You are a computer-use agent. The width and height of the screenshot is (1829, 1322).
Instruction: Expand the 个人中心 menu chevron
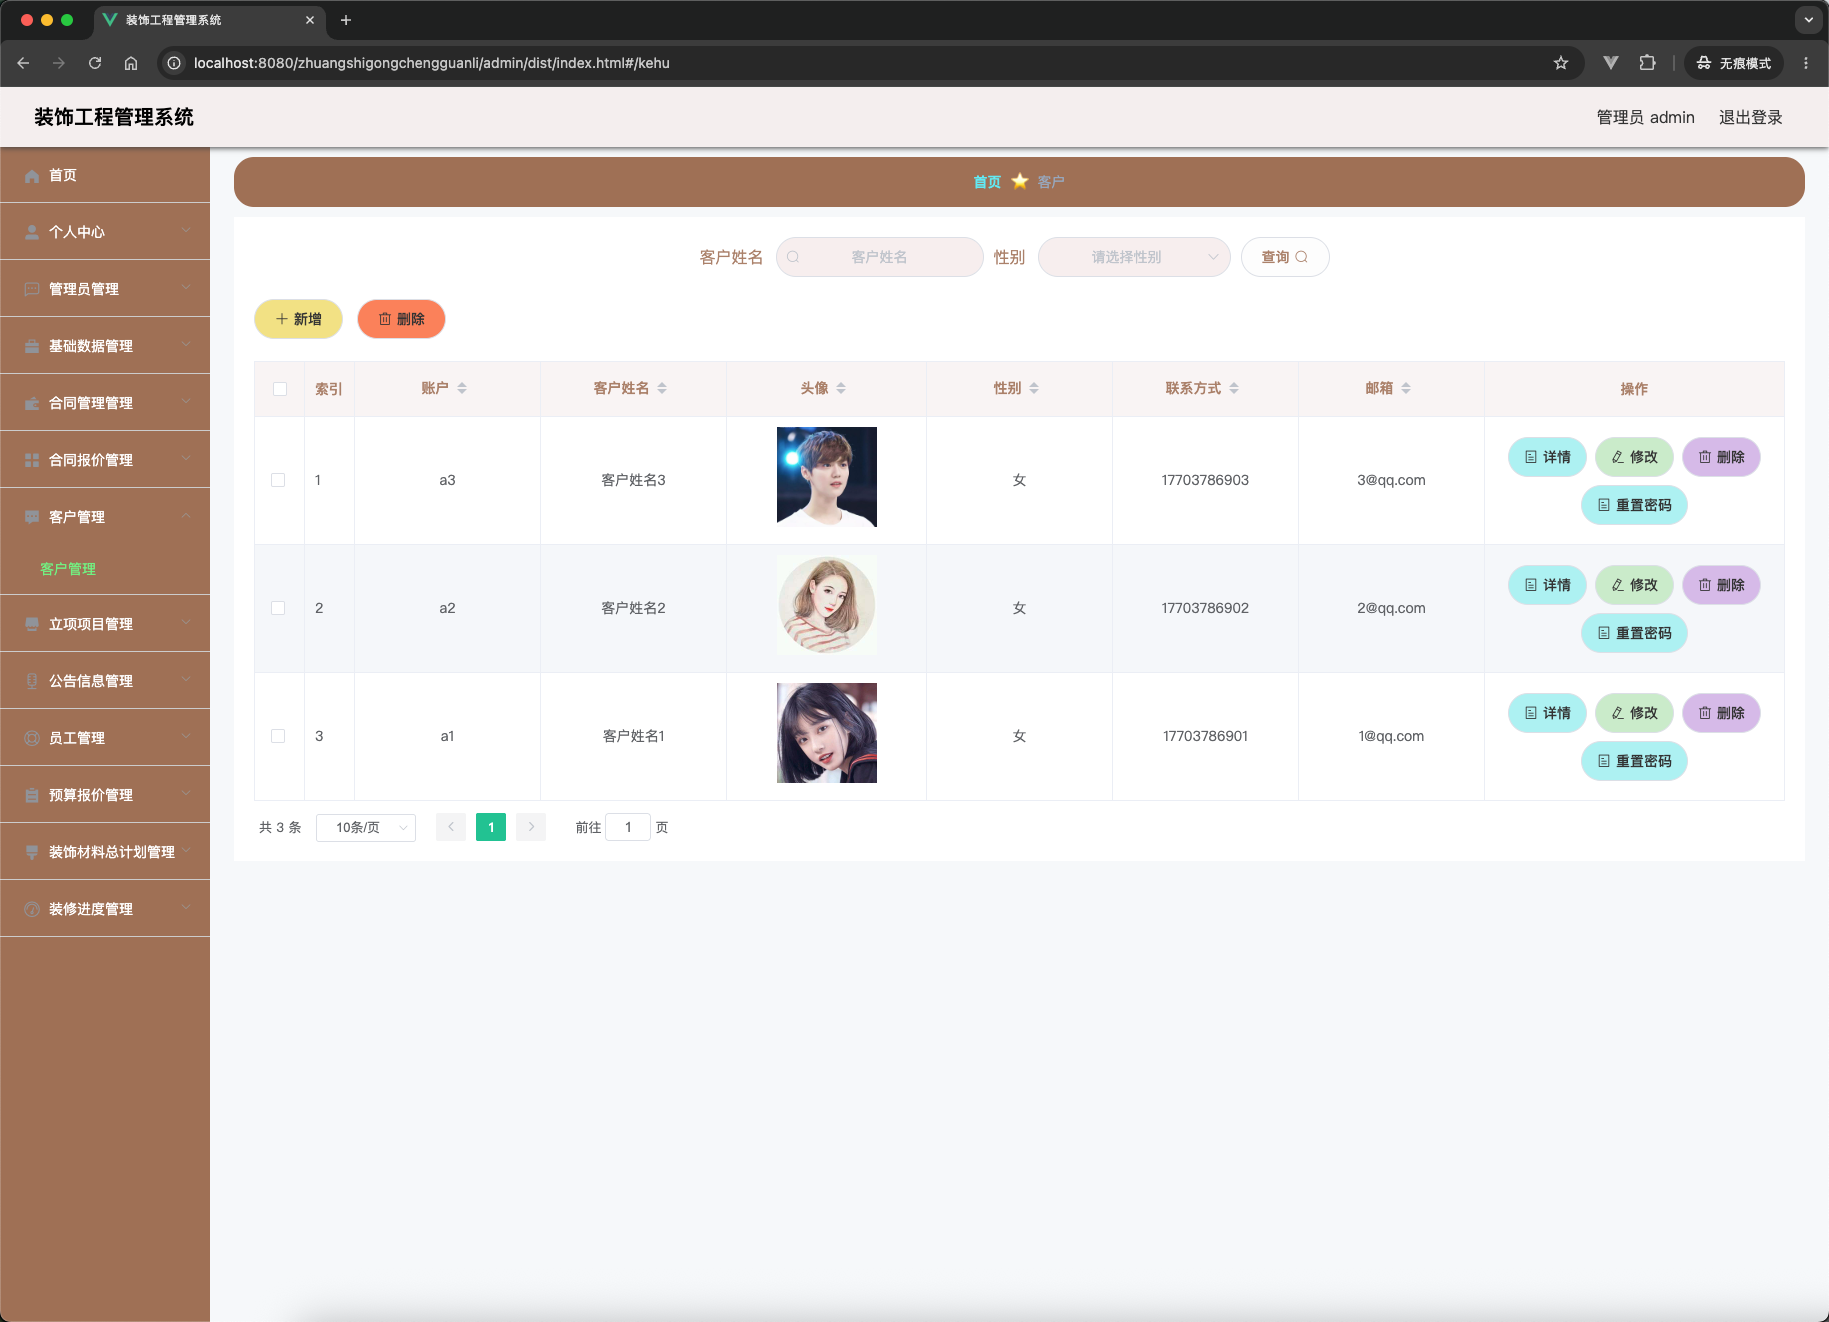[186, 230]
